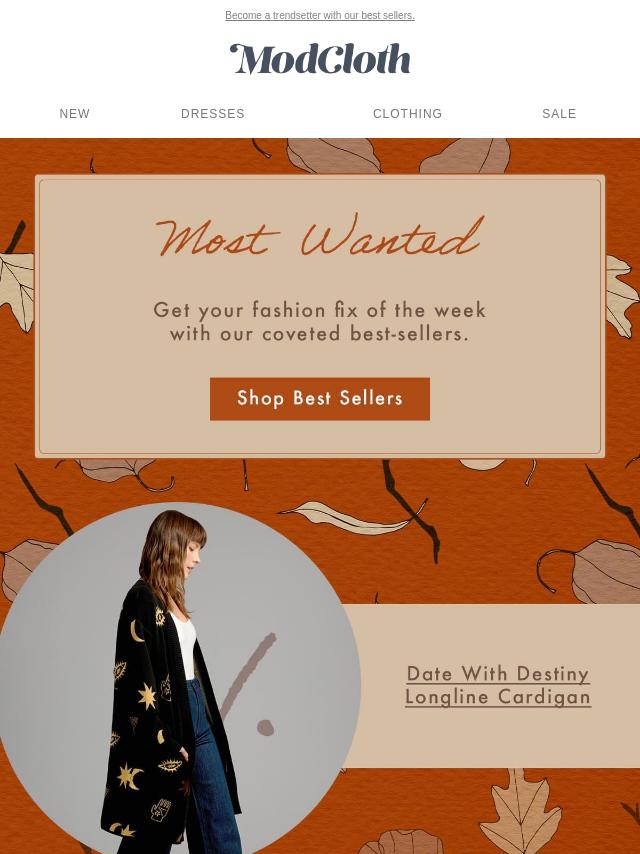Open Date With Destiny Longline Cardigan link
This screenshot has width=640, height=854.
498,685
